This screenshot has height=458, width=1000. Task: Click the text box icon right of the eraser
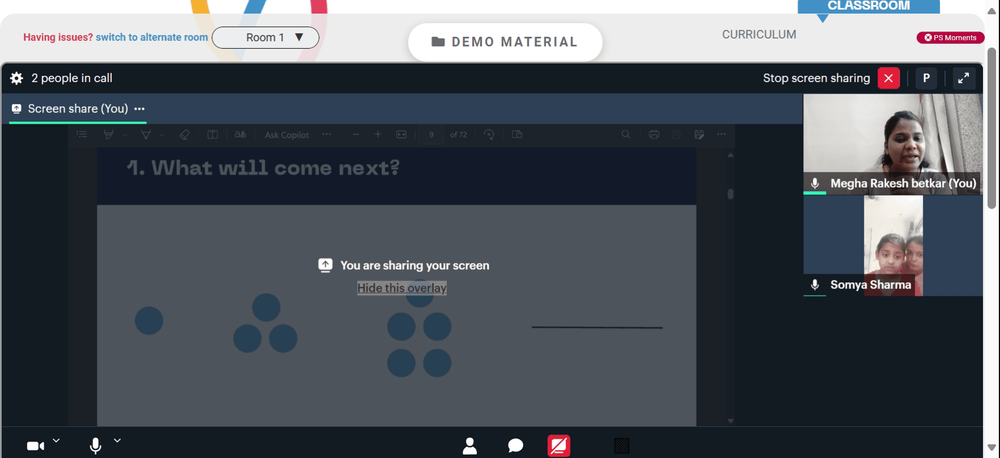coord(212,135)
